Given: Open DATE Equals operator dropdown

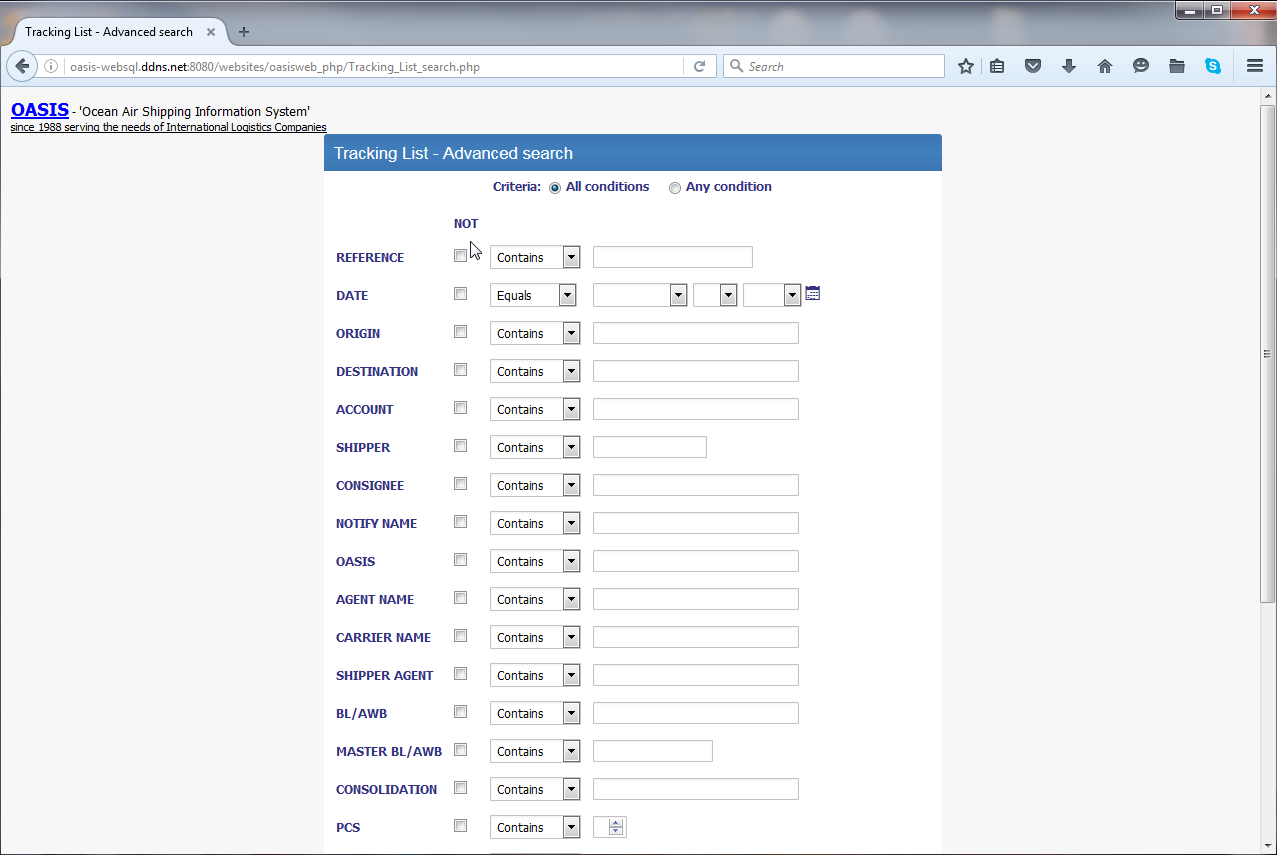Looking at the screenshot, I should click(533, 295).
